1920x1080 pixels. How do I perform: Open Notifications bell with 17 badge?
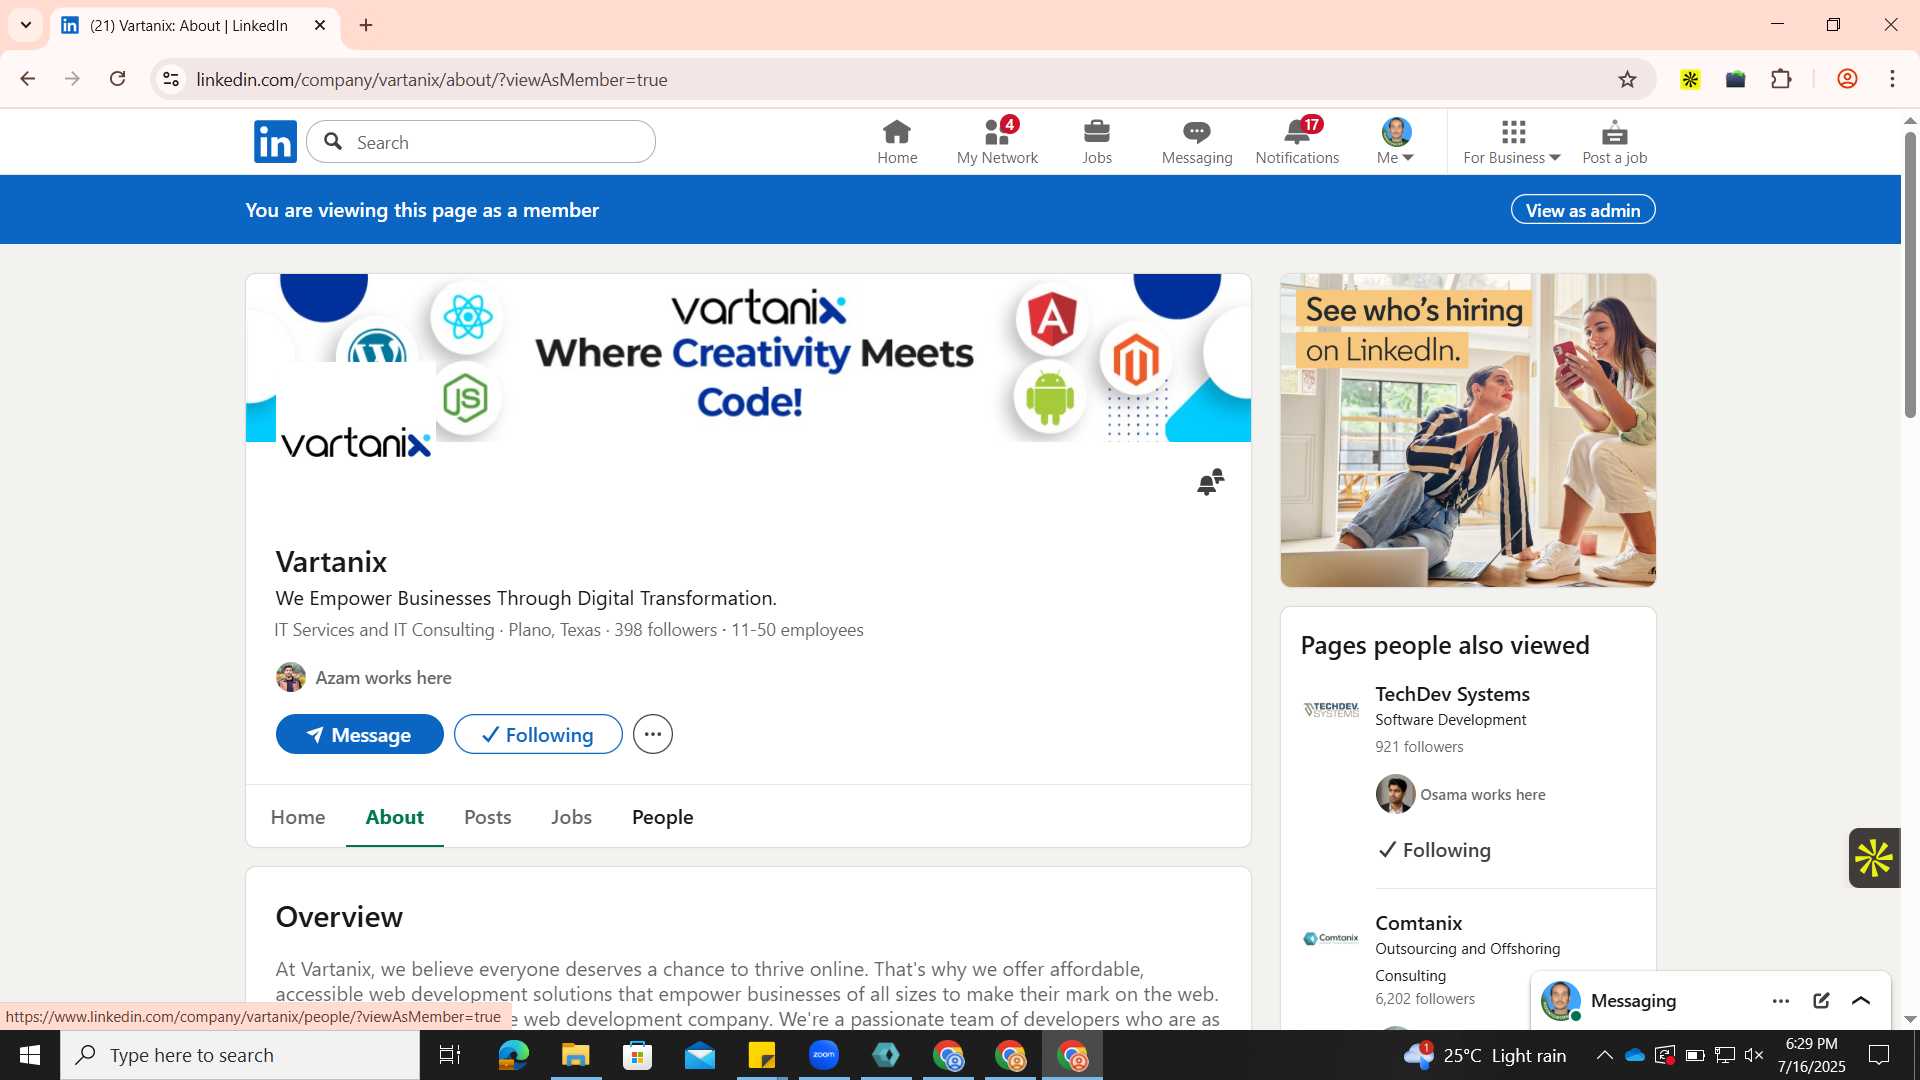point(1297,142)
